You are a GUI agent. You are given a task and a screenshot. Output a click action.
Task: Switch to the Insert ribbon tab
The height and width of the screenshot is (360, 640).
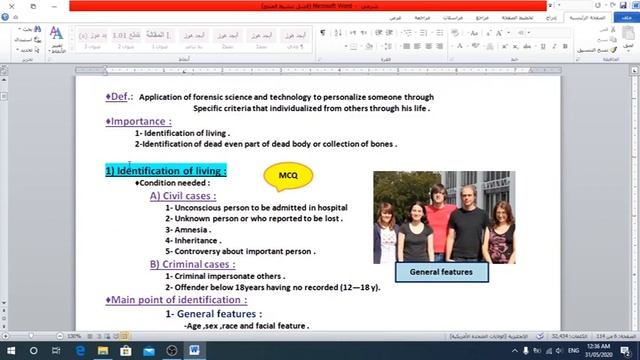click(551, 18)
